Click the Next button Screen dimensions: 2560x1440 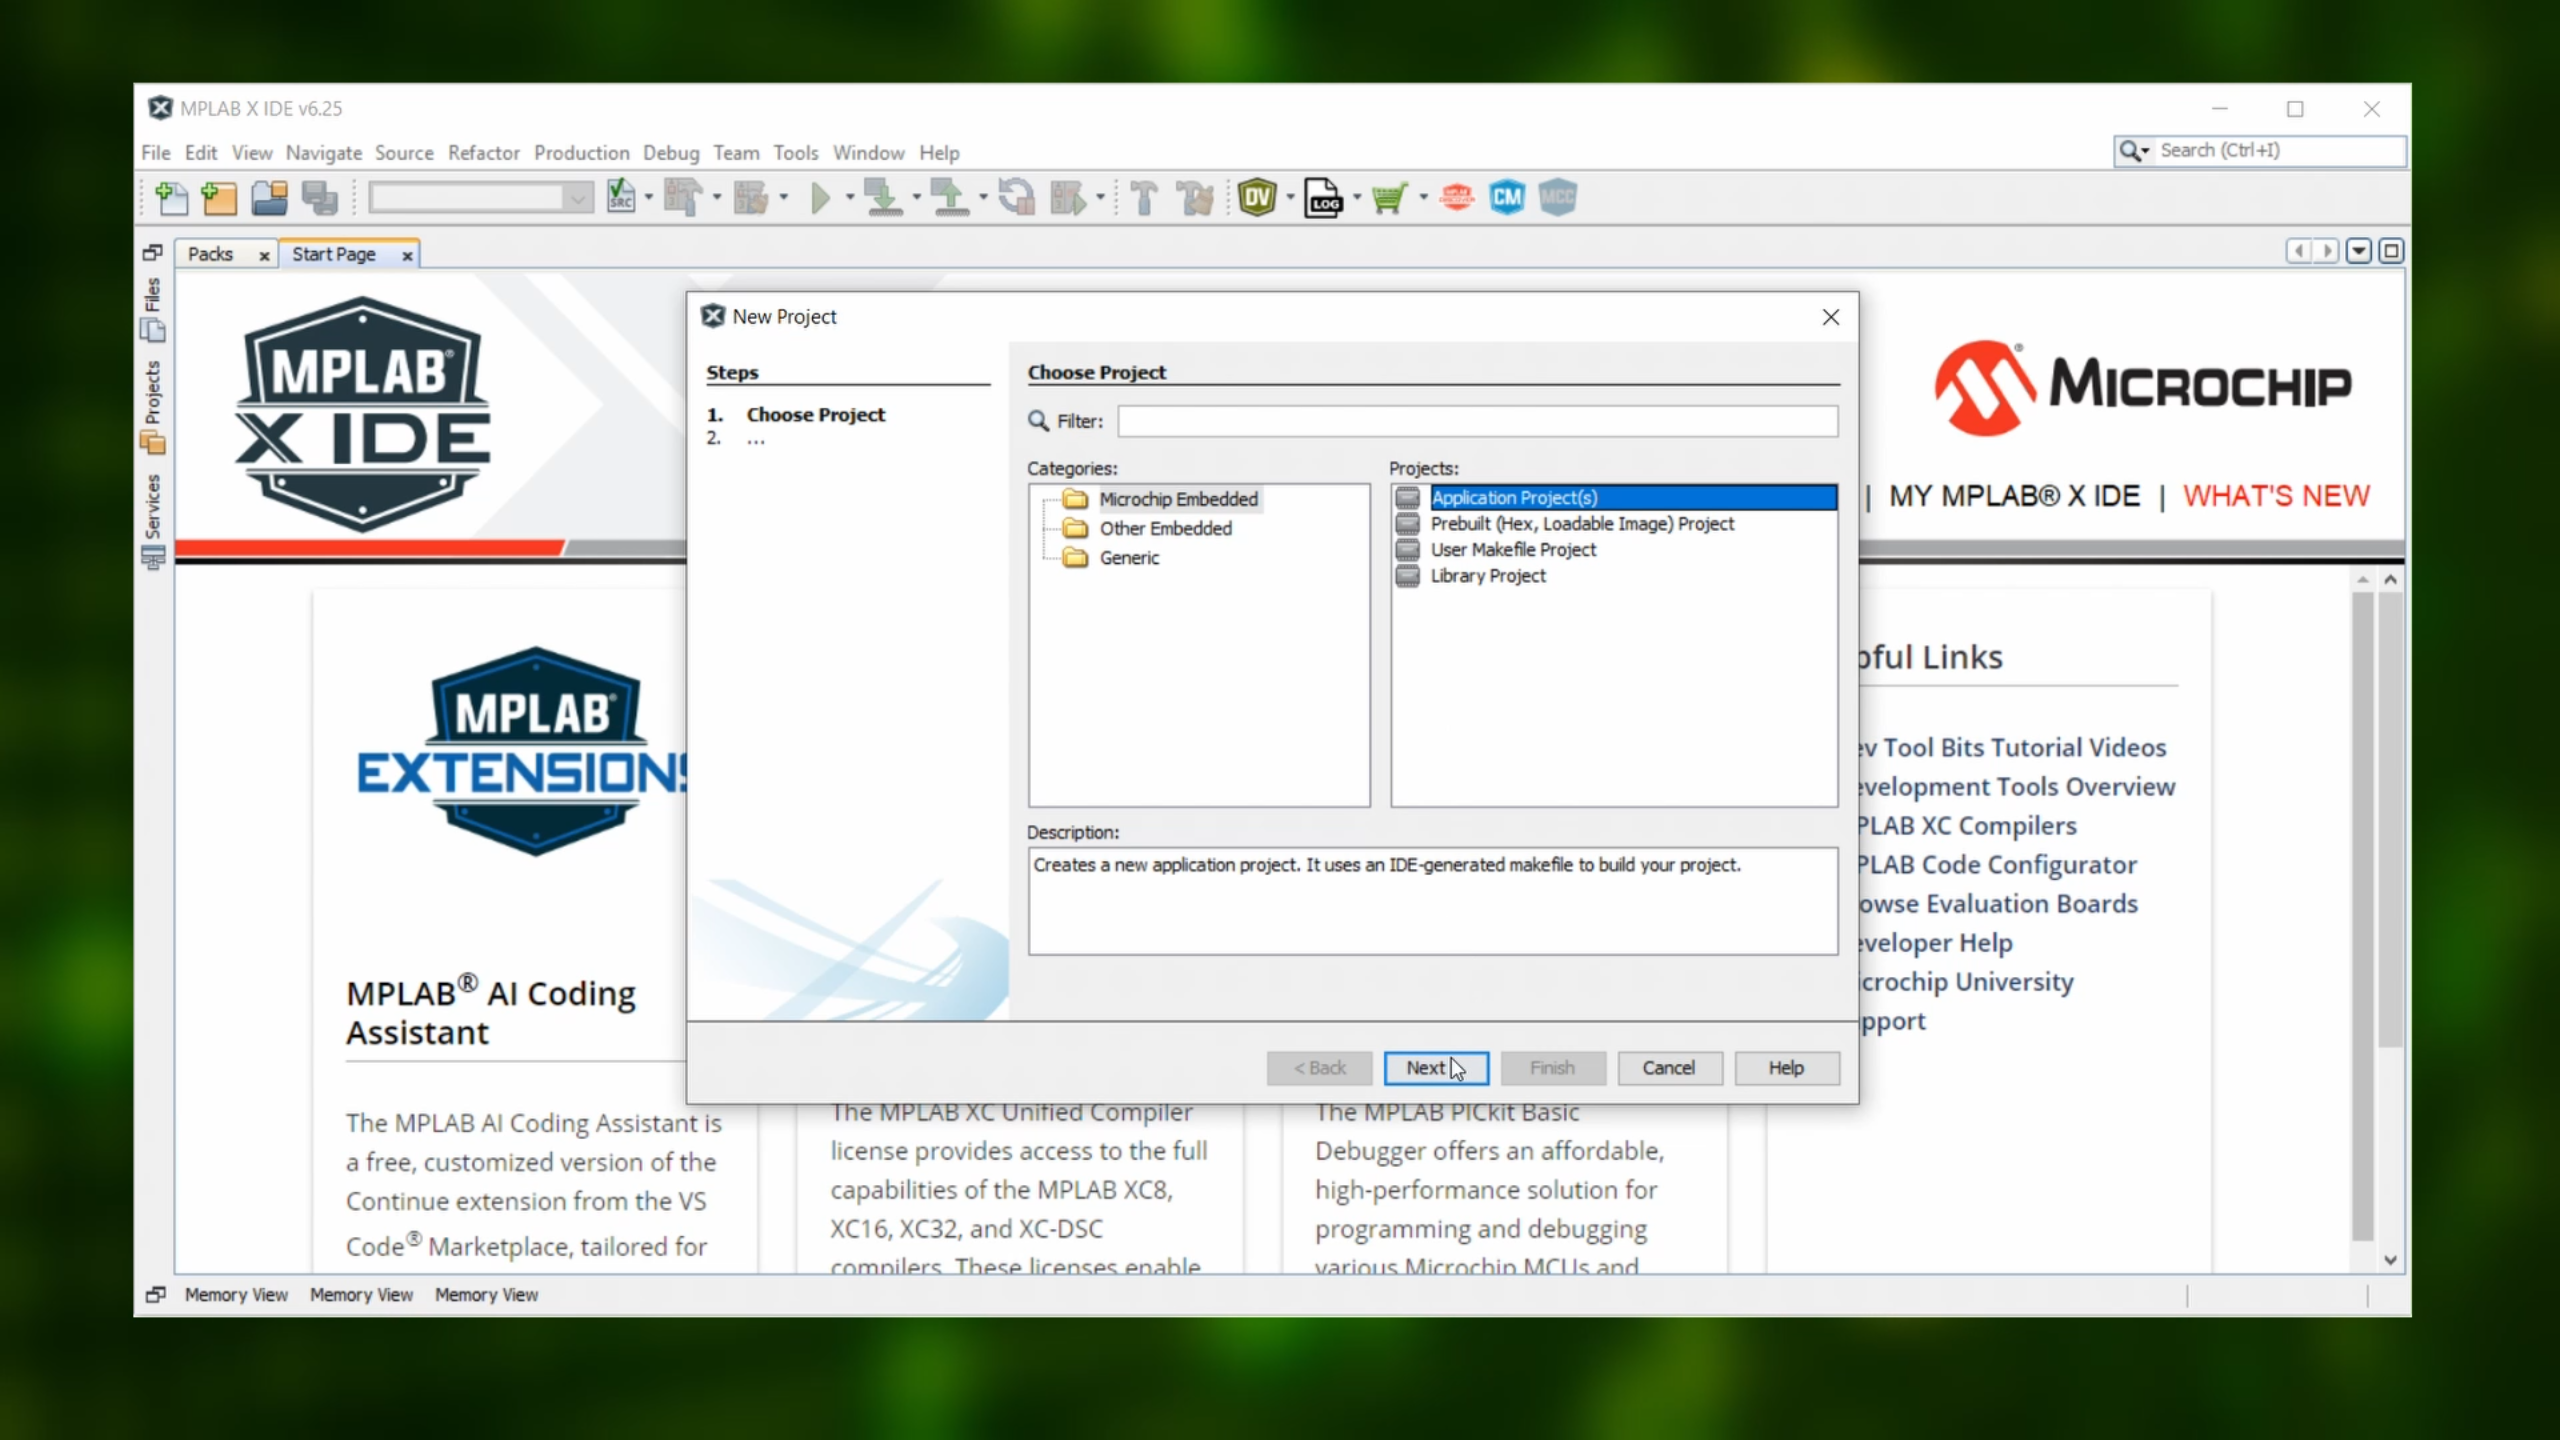[1435, 1068]
